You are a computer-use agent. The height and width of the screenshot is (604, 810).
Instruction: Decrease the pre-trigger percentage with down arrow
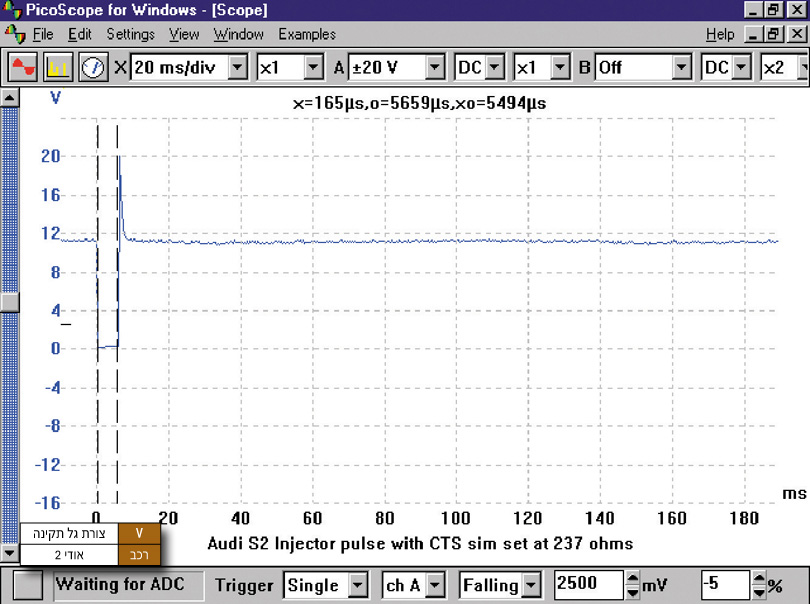point(758,591)
